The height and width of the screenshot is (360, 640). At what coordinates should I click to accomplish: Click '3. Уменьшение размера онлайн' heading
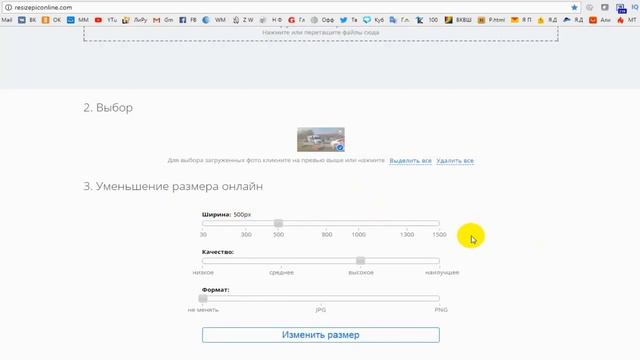(173, 187)
